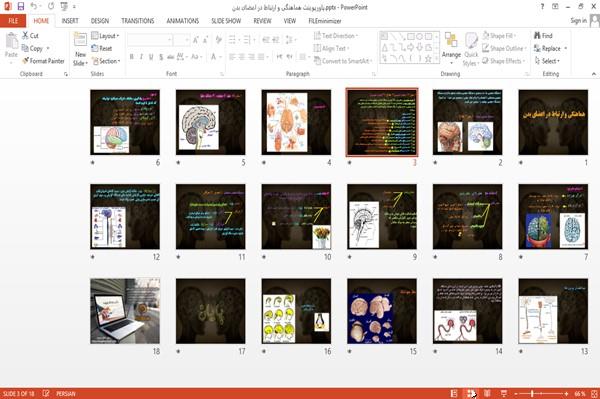Open the Layout dropdown
The width and height of the screenshot is (600, 399).
[x=106, y=36]
